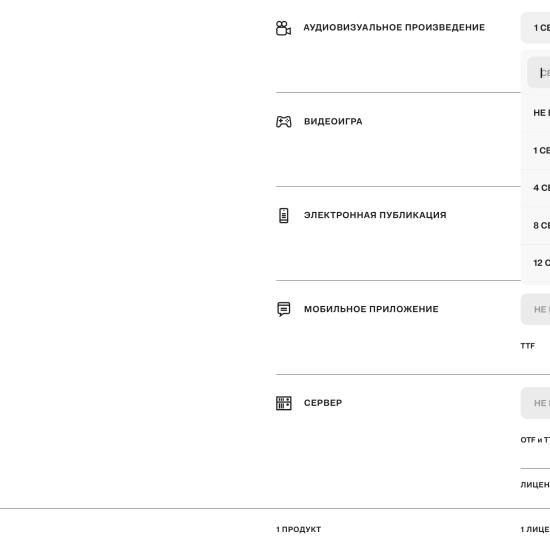Open the dropdown next to Сервер
Screen dimensions: 550x550
click(535, 403)
